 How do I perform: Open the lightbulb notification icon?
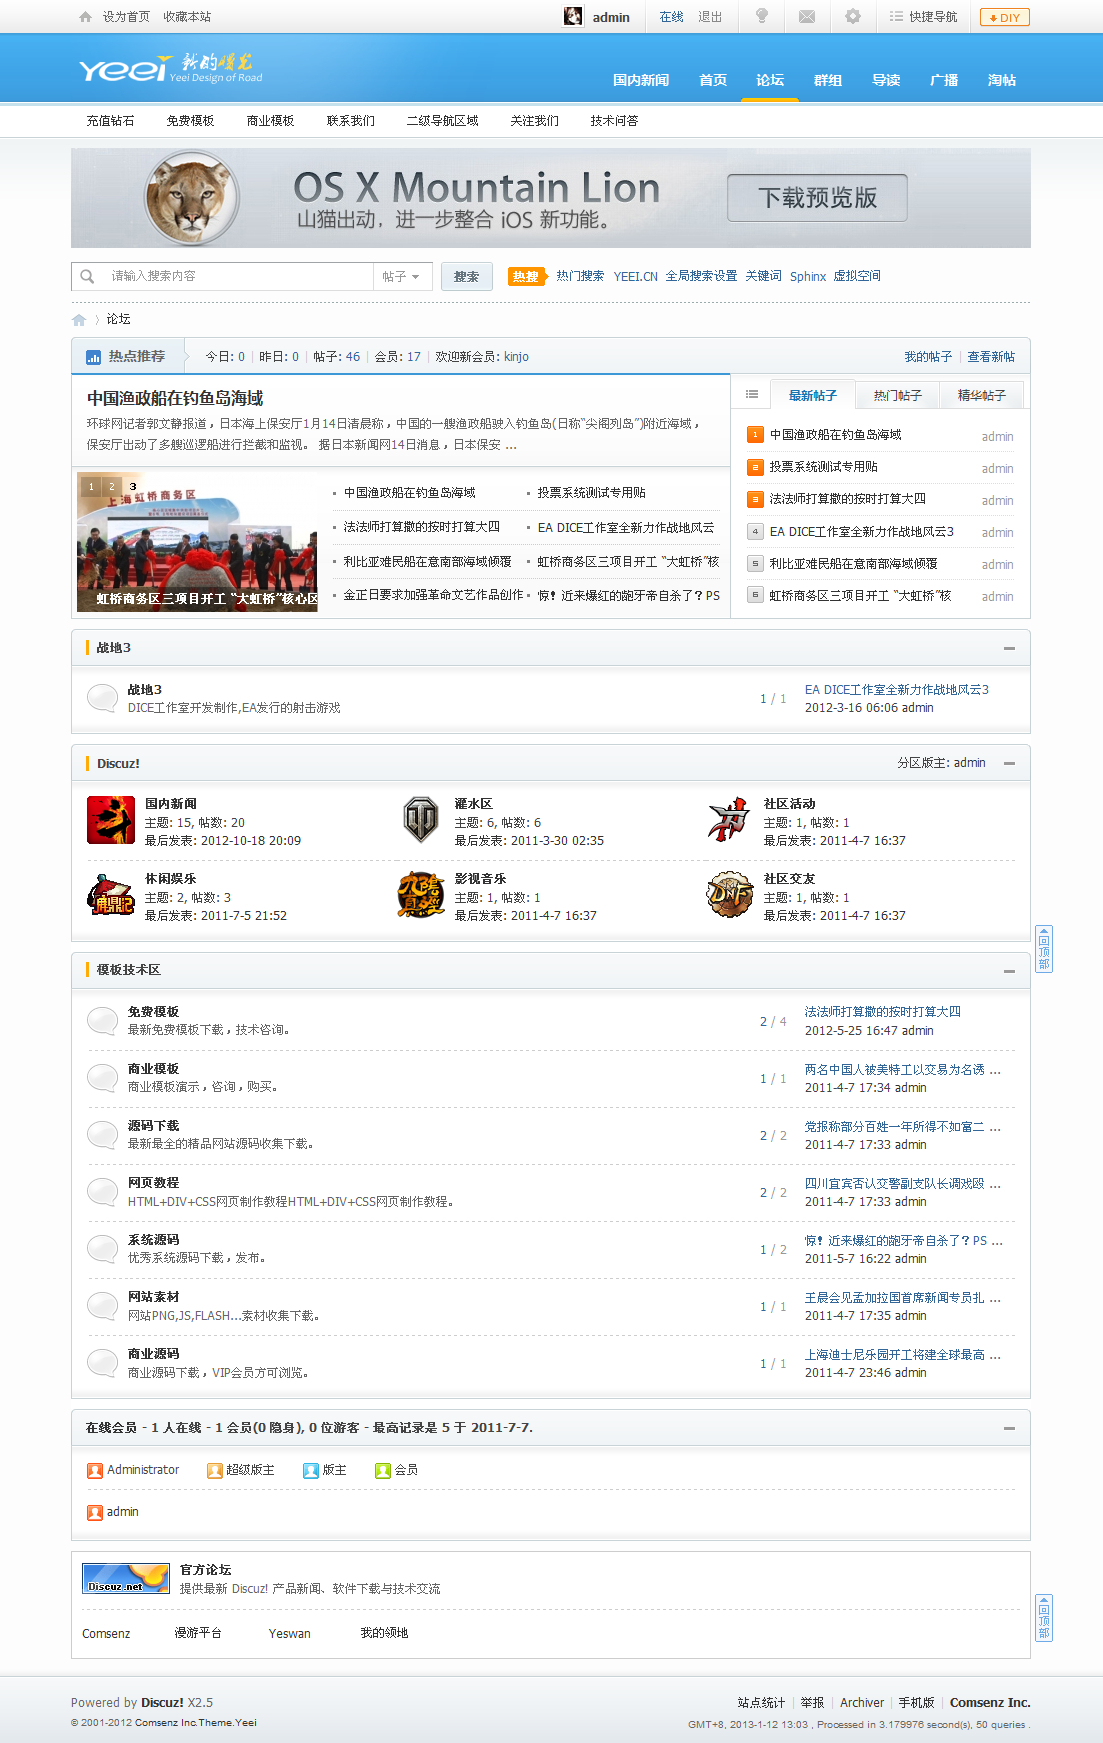pyautogui.click(x=762, y=16)
